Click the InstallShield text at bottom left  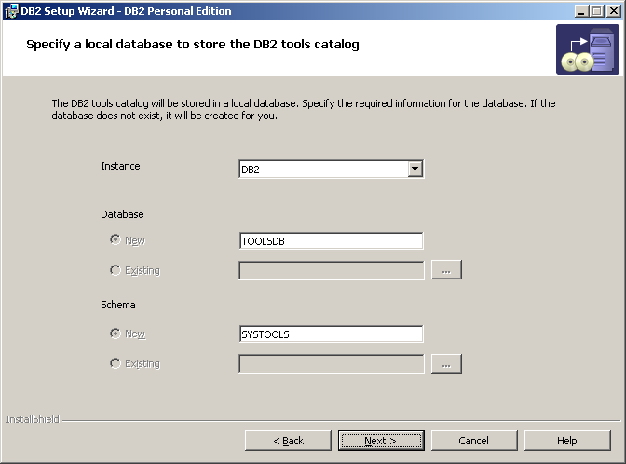[33, 419]
